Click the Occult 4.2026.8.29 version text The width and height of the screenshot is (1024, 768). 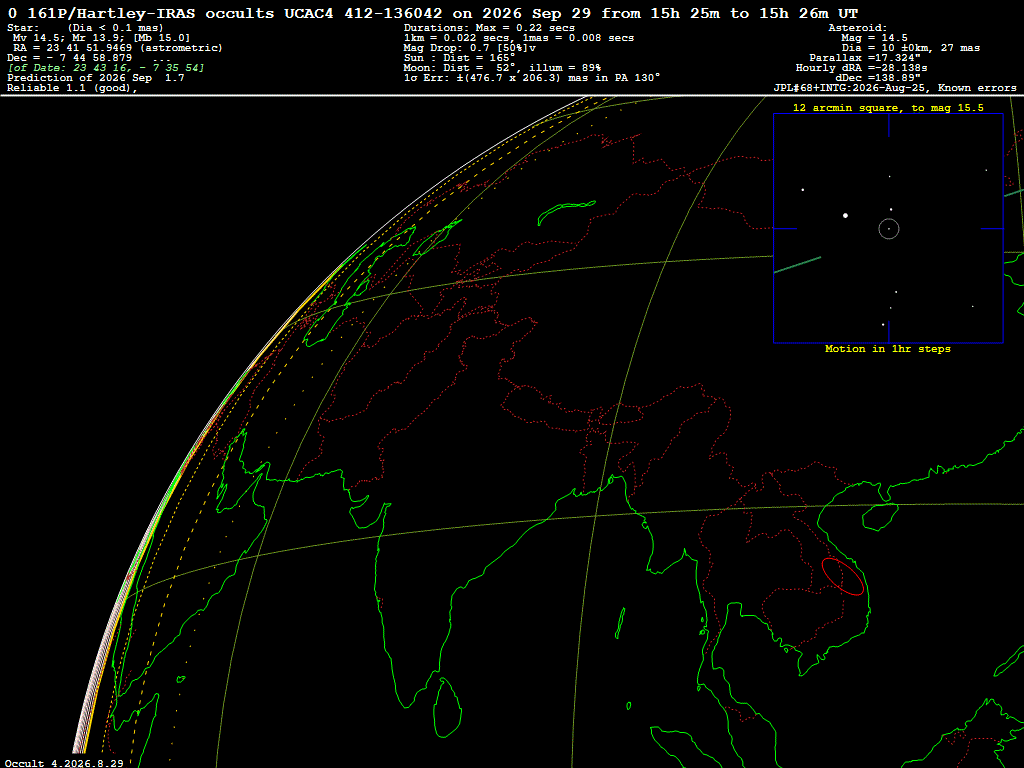[64, 763]
